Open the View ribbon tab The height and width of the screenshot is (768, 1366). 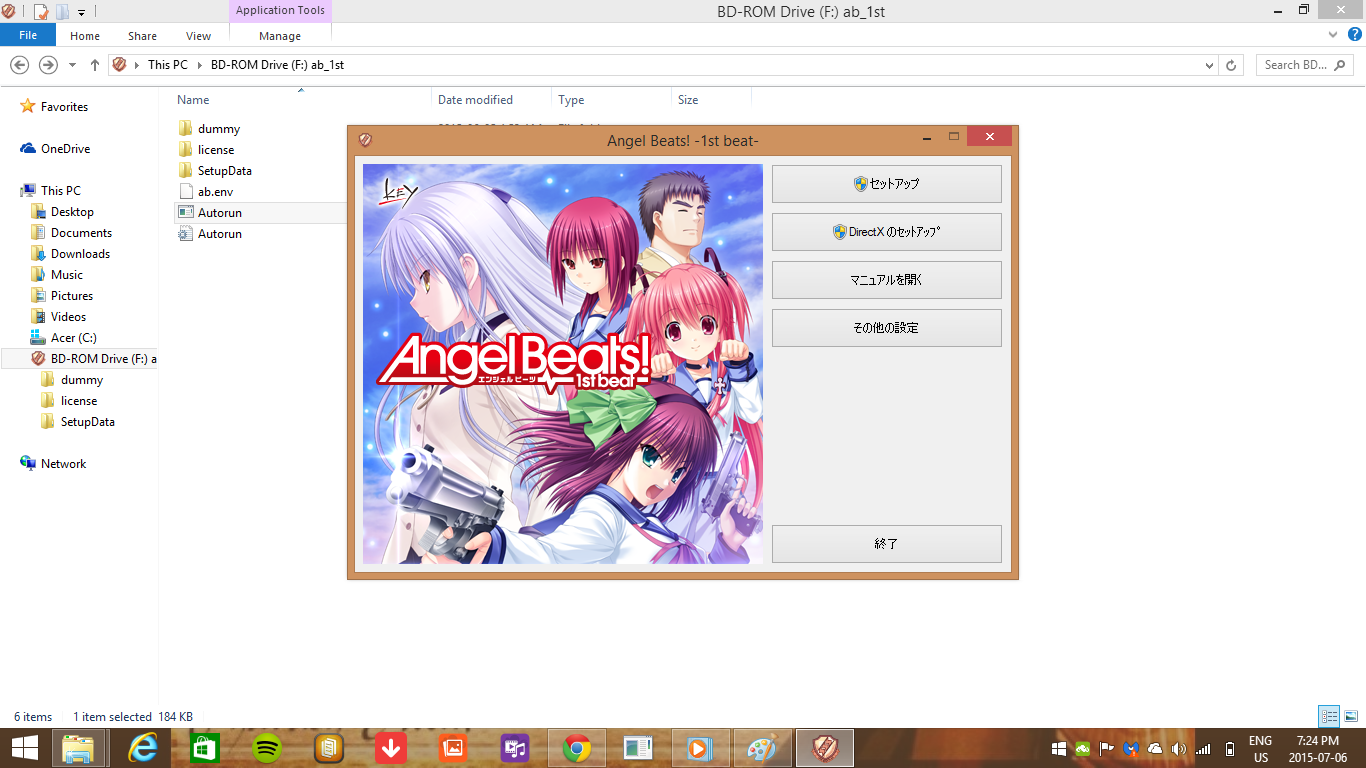[198, 36]
